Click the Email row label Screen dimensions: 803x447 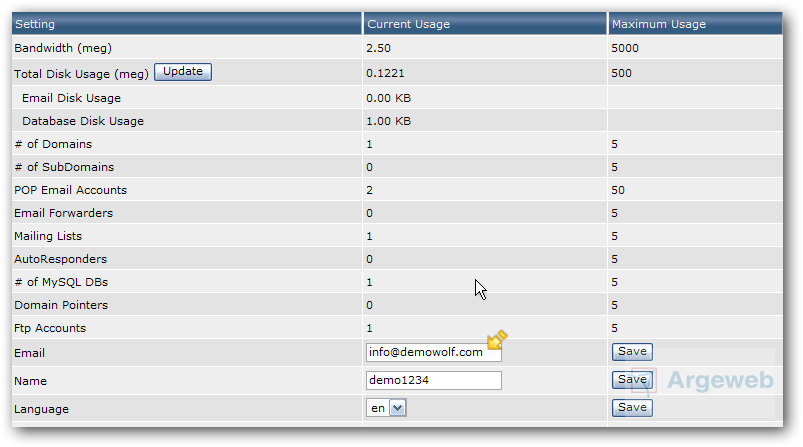point(30,353)
